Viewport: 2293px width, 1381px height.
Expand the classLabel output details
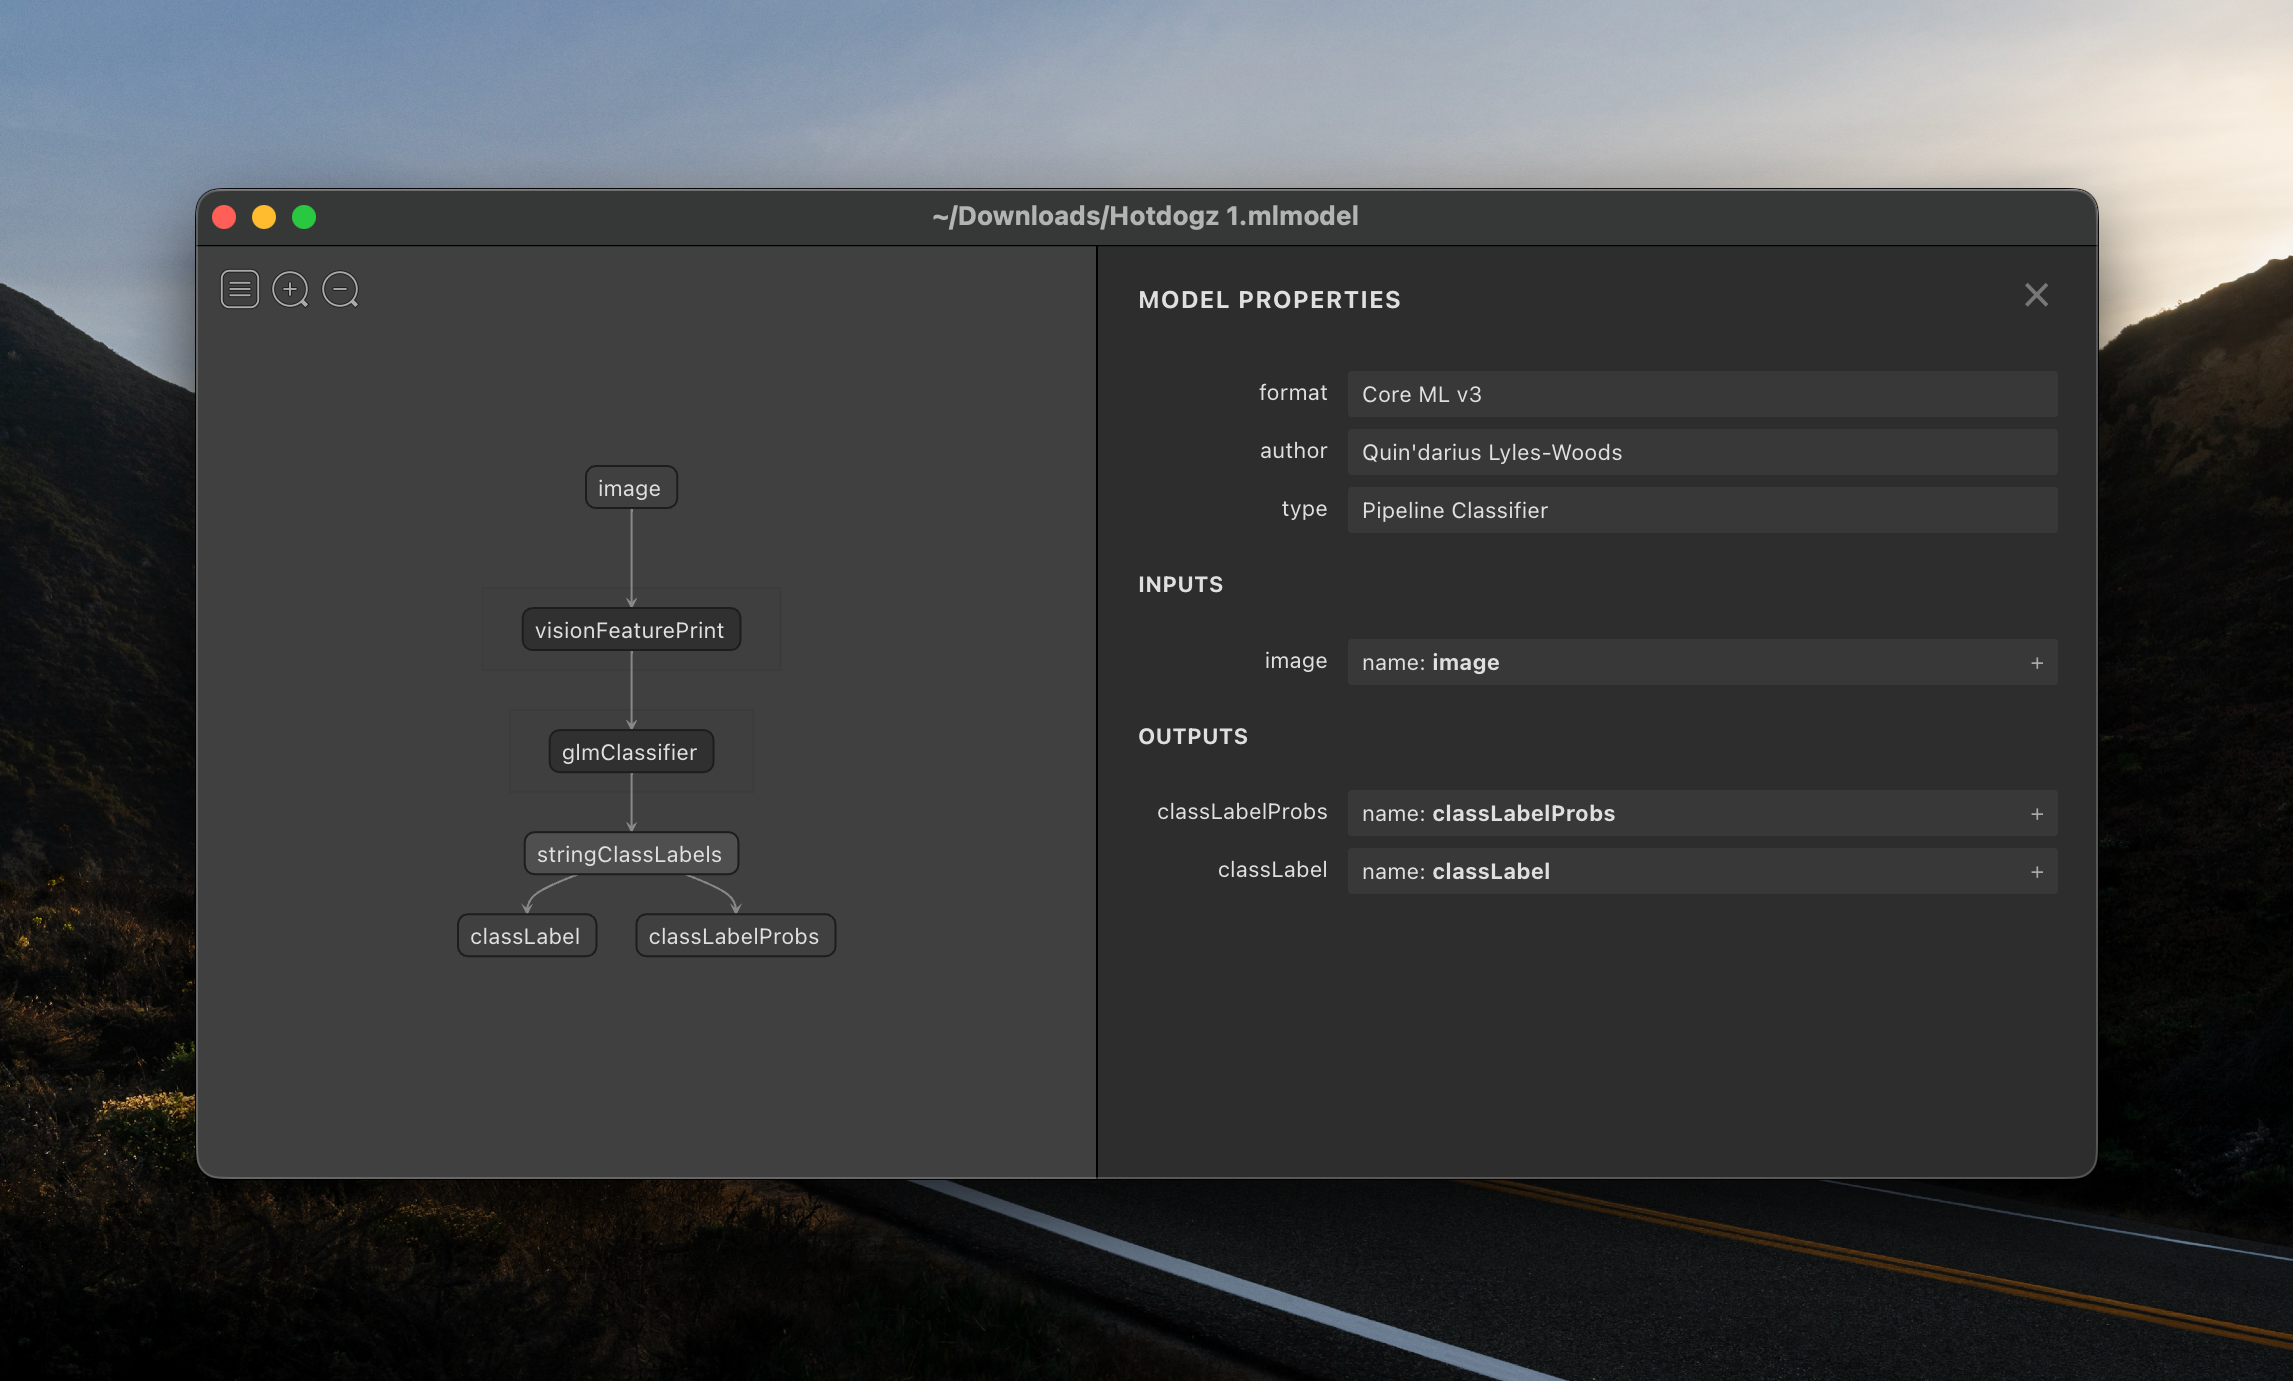pos(2036,872)
